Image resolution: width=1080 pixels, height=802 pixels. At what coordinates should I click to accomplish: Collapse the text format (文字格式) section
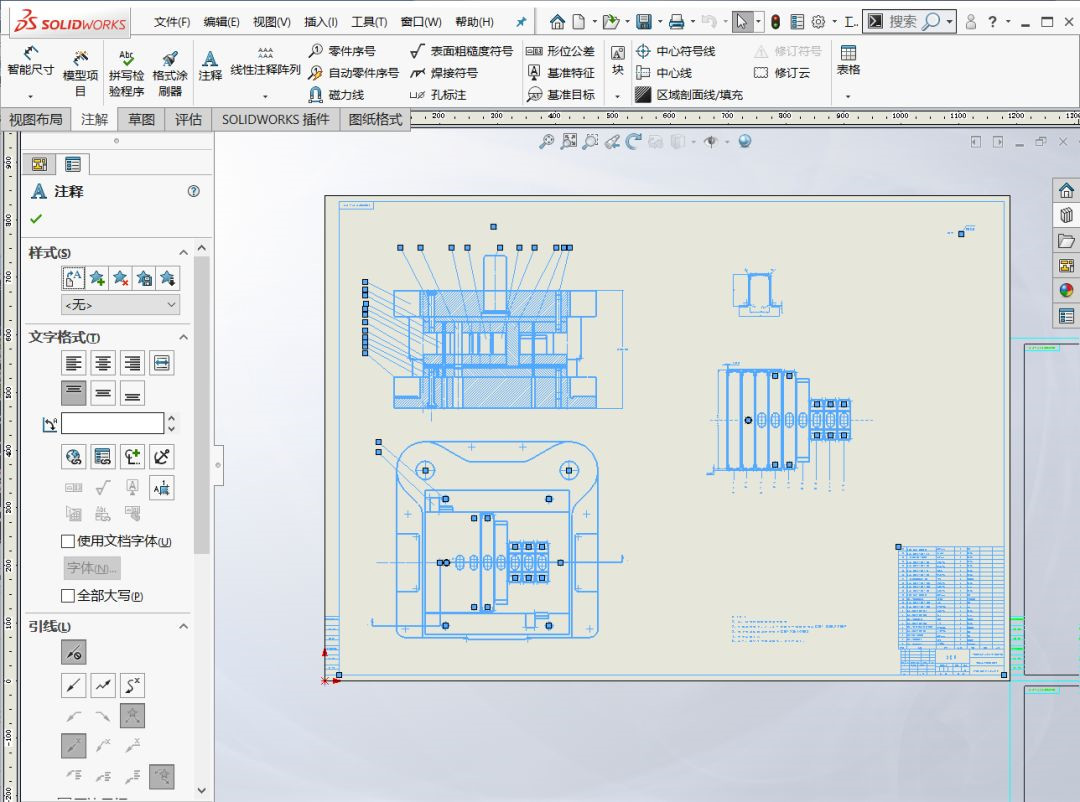(183, 337)
